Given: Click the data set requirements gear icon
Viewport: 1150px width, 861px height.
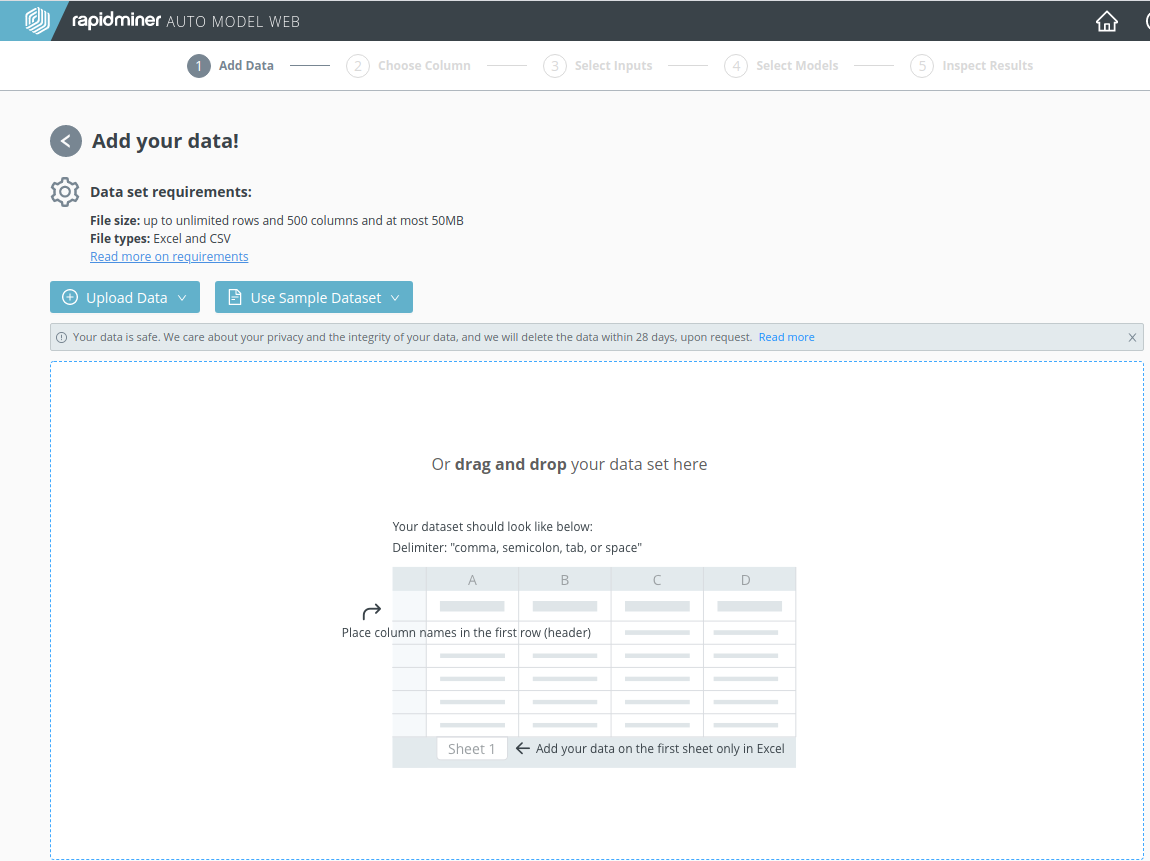Looking at the screenshot, I should coord(65,192).
